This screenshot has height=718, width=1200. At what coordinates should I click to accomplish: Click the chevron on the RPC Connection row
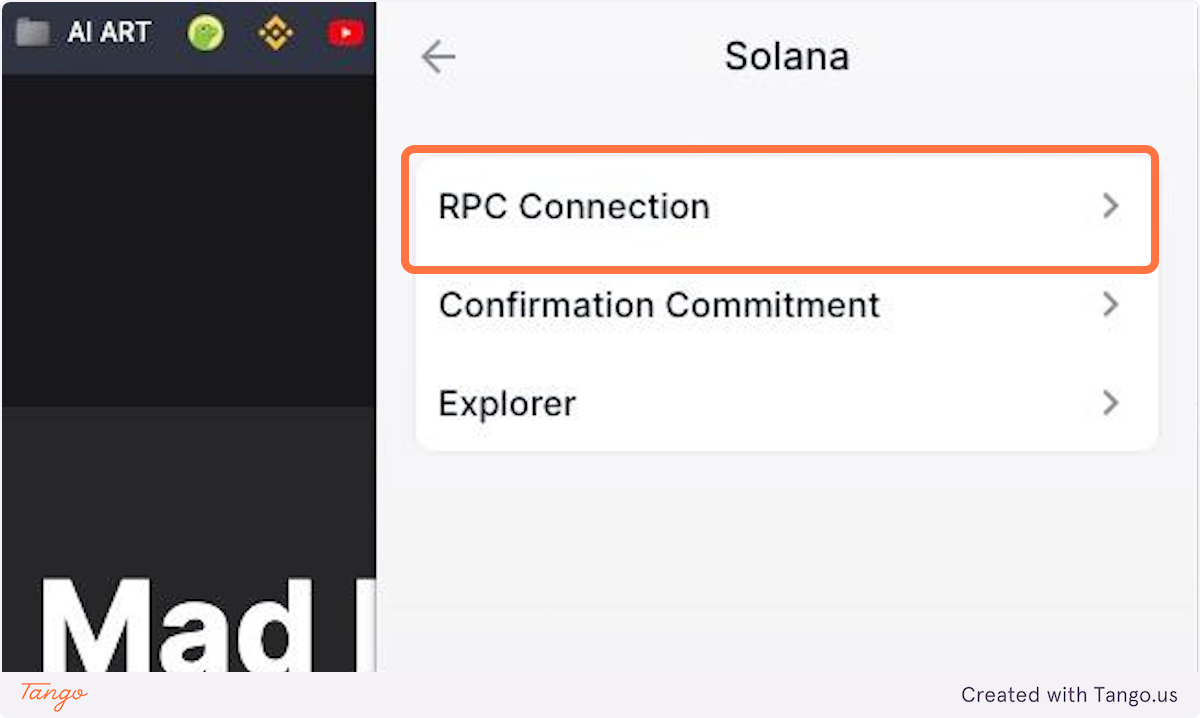click(1110, 206)
